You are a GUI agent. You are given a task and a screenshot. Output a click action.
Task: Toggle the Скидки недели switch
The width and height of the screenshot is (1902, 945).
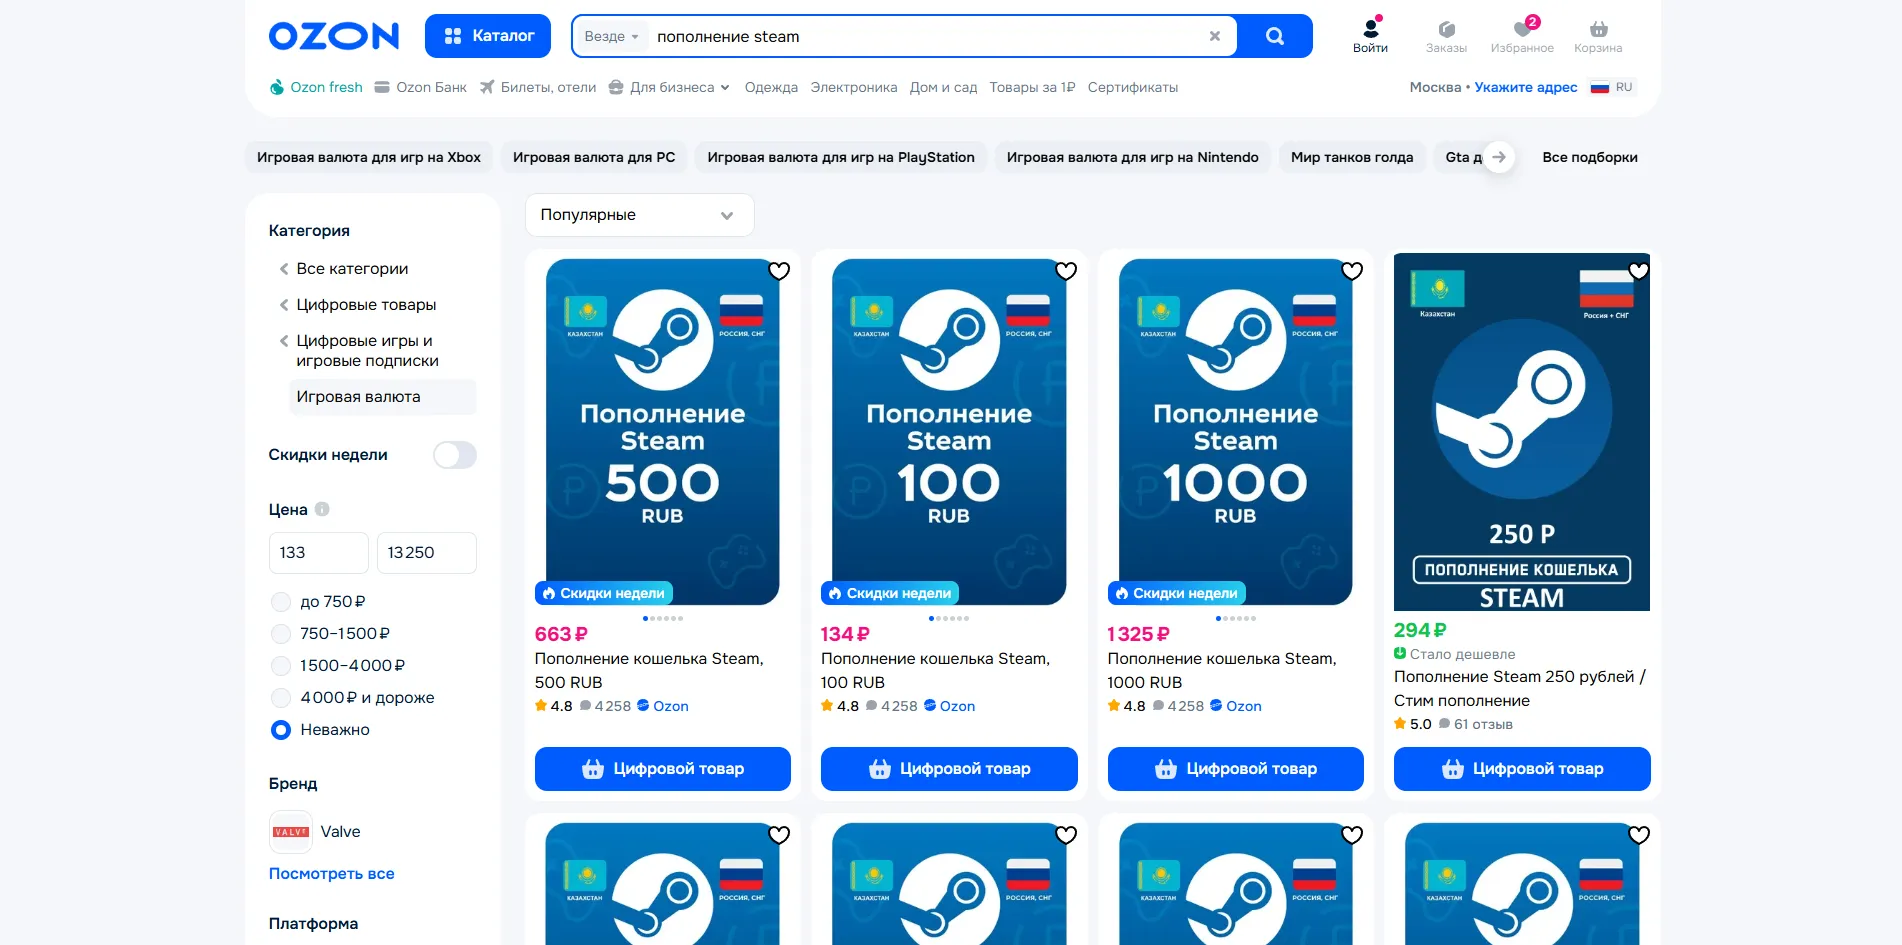coord(454,455)
